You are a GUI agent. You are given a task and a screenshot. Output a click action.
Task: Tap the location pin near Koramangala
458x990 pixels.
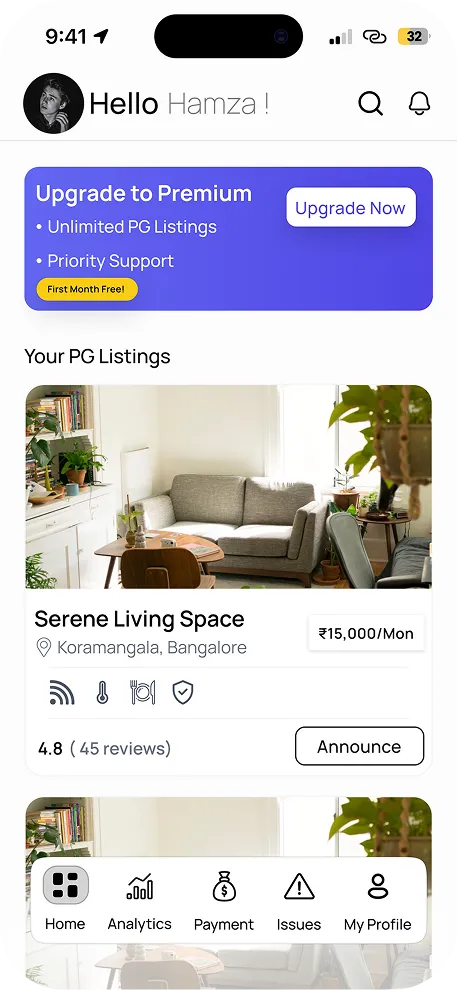tap(44, 648)
